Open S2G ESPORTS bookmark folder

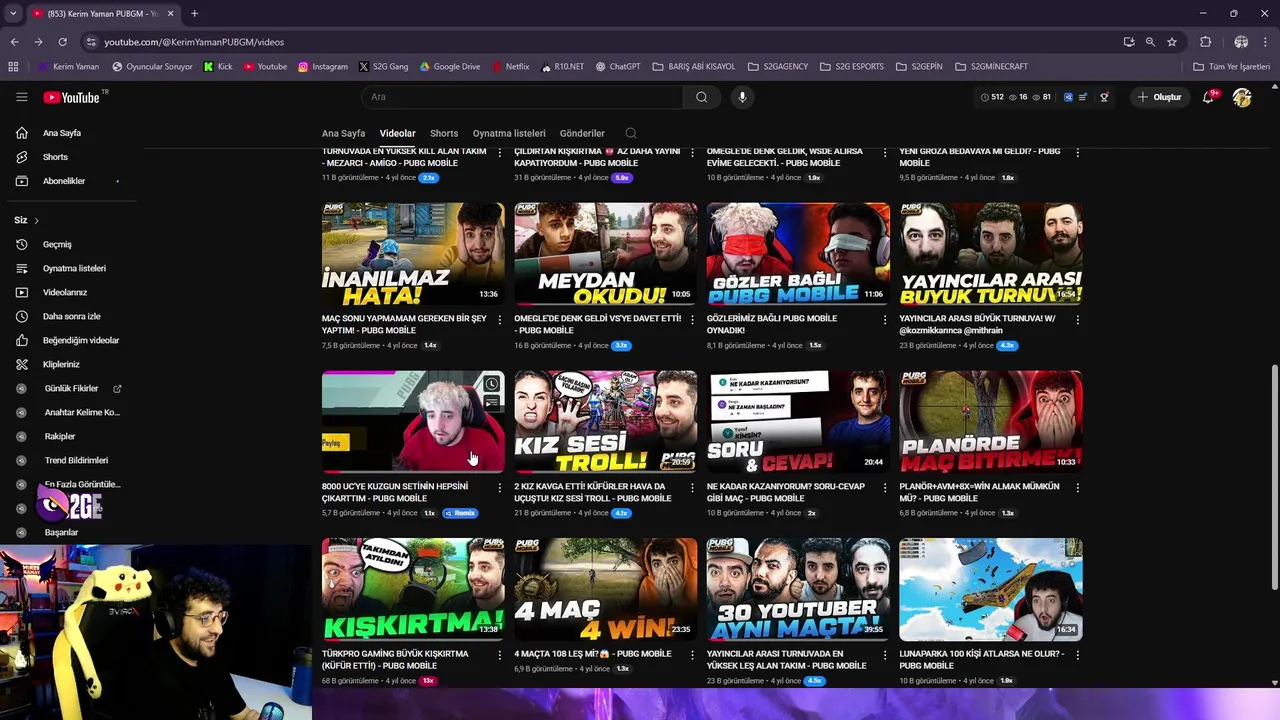point(851,67)
